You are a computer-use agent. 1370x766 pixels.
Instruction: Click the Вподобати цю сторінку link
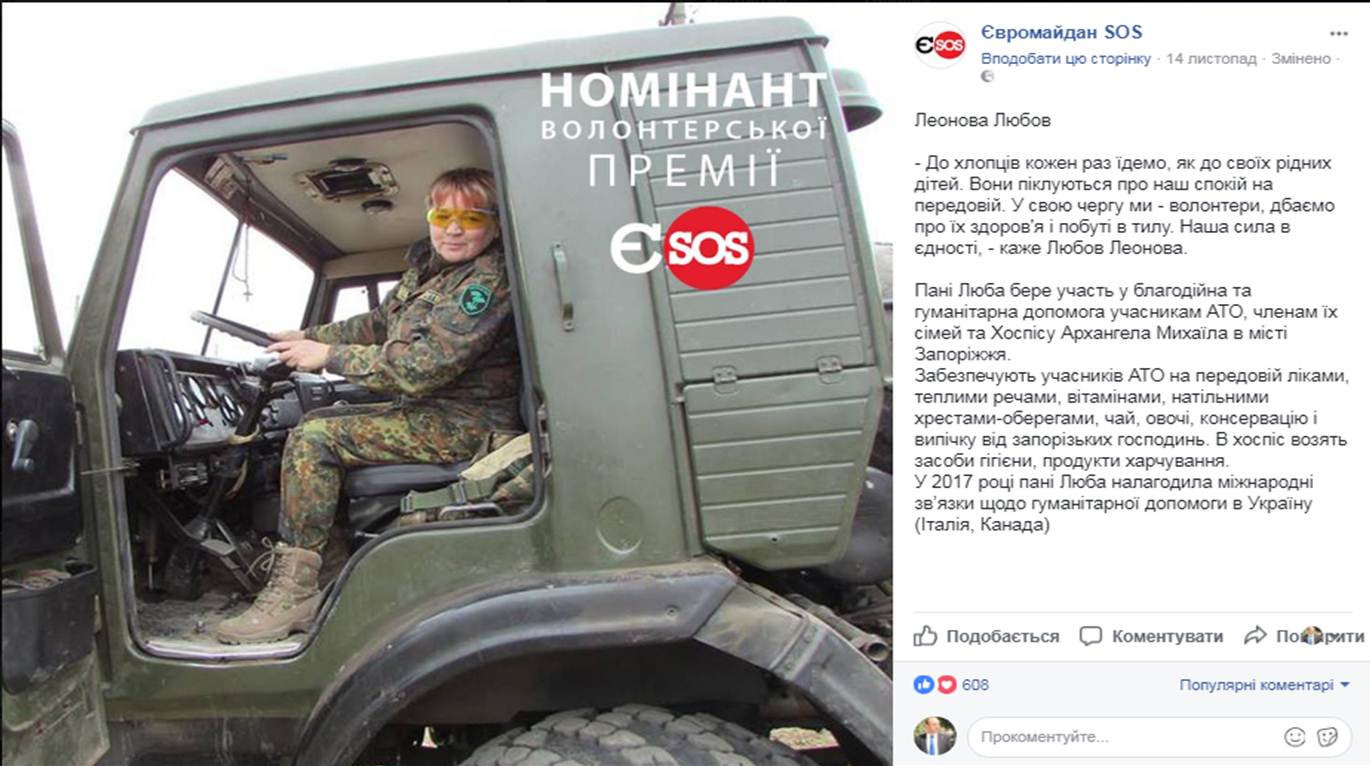pyautogui.click(x=1066, y=58)
